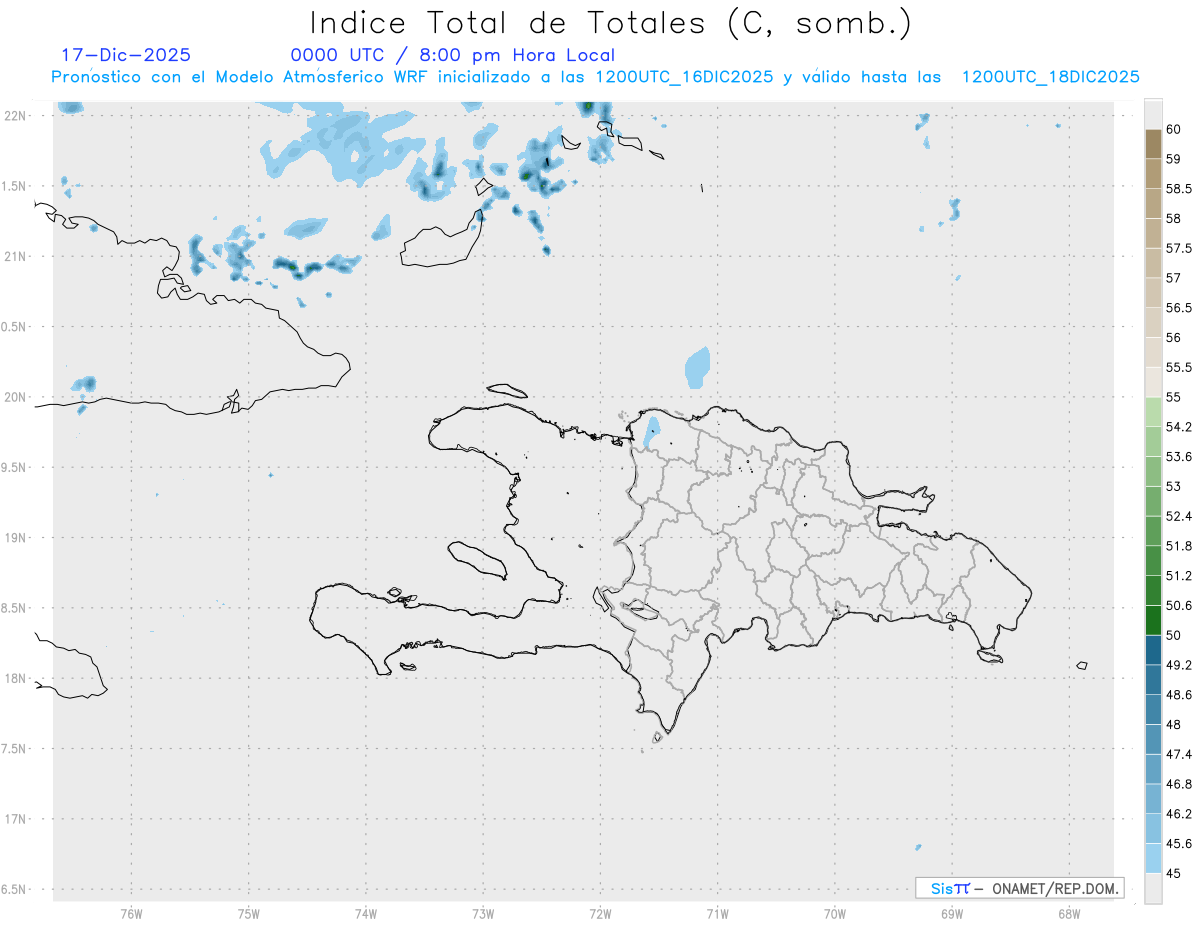
Task: Click the "52.4" colorbar value
Action: coord(1178,516)
